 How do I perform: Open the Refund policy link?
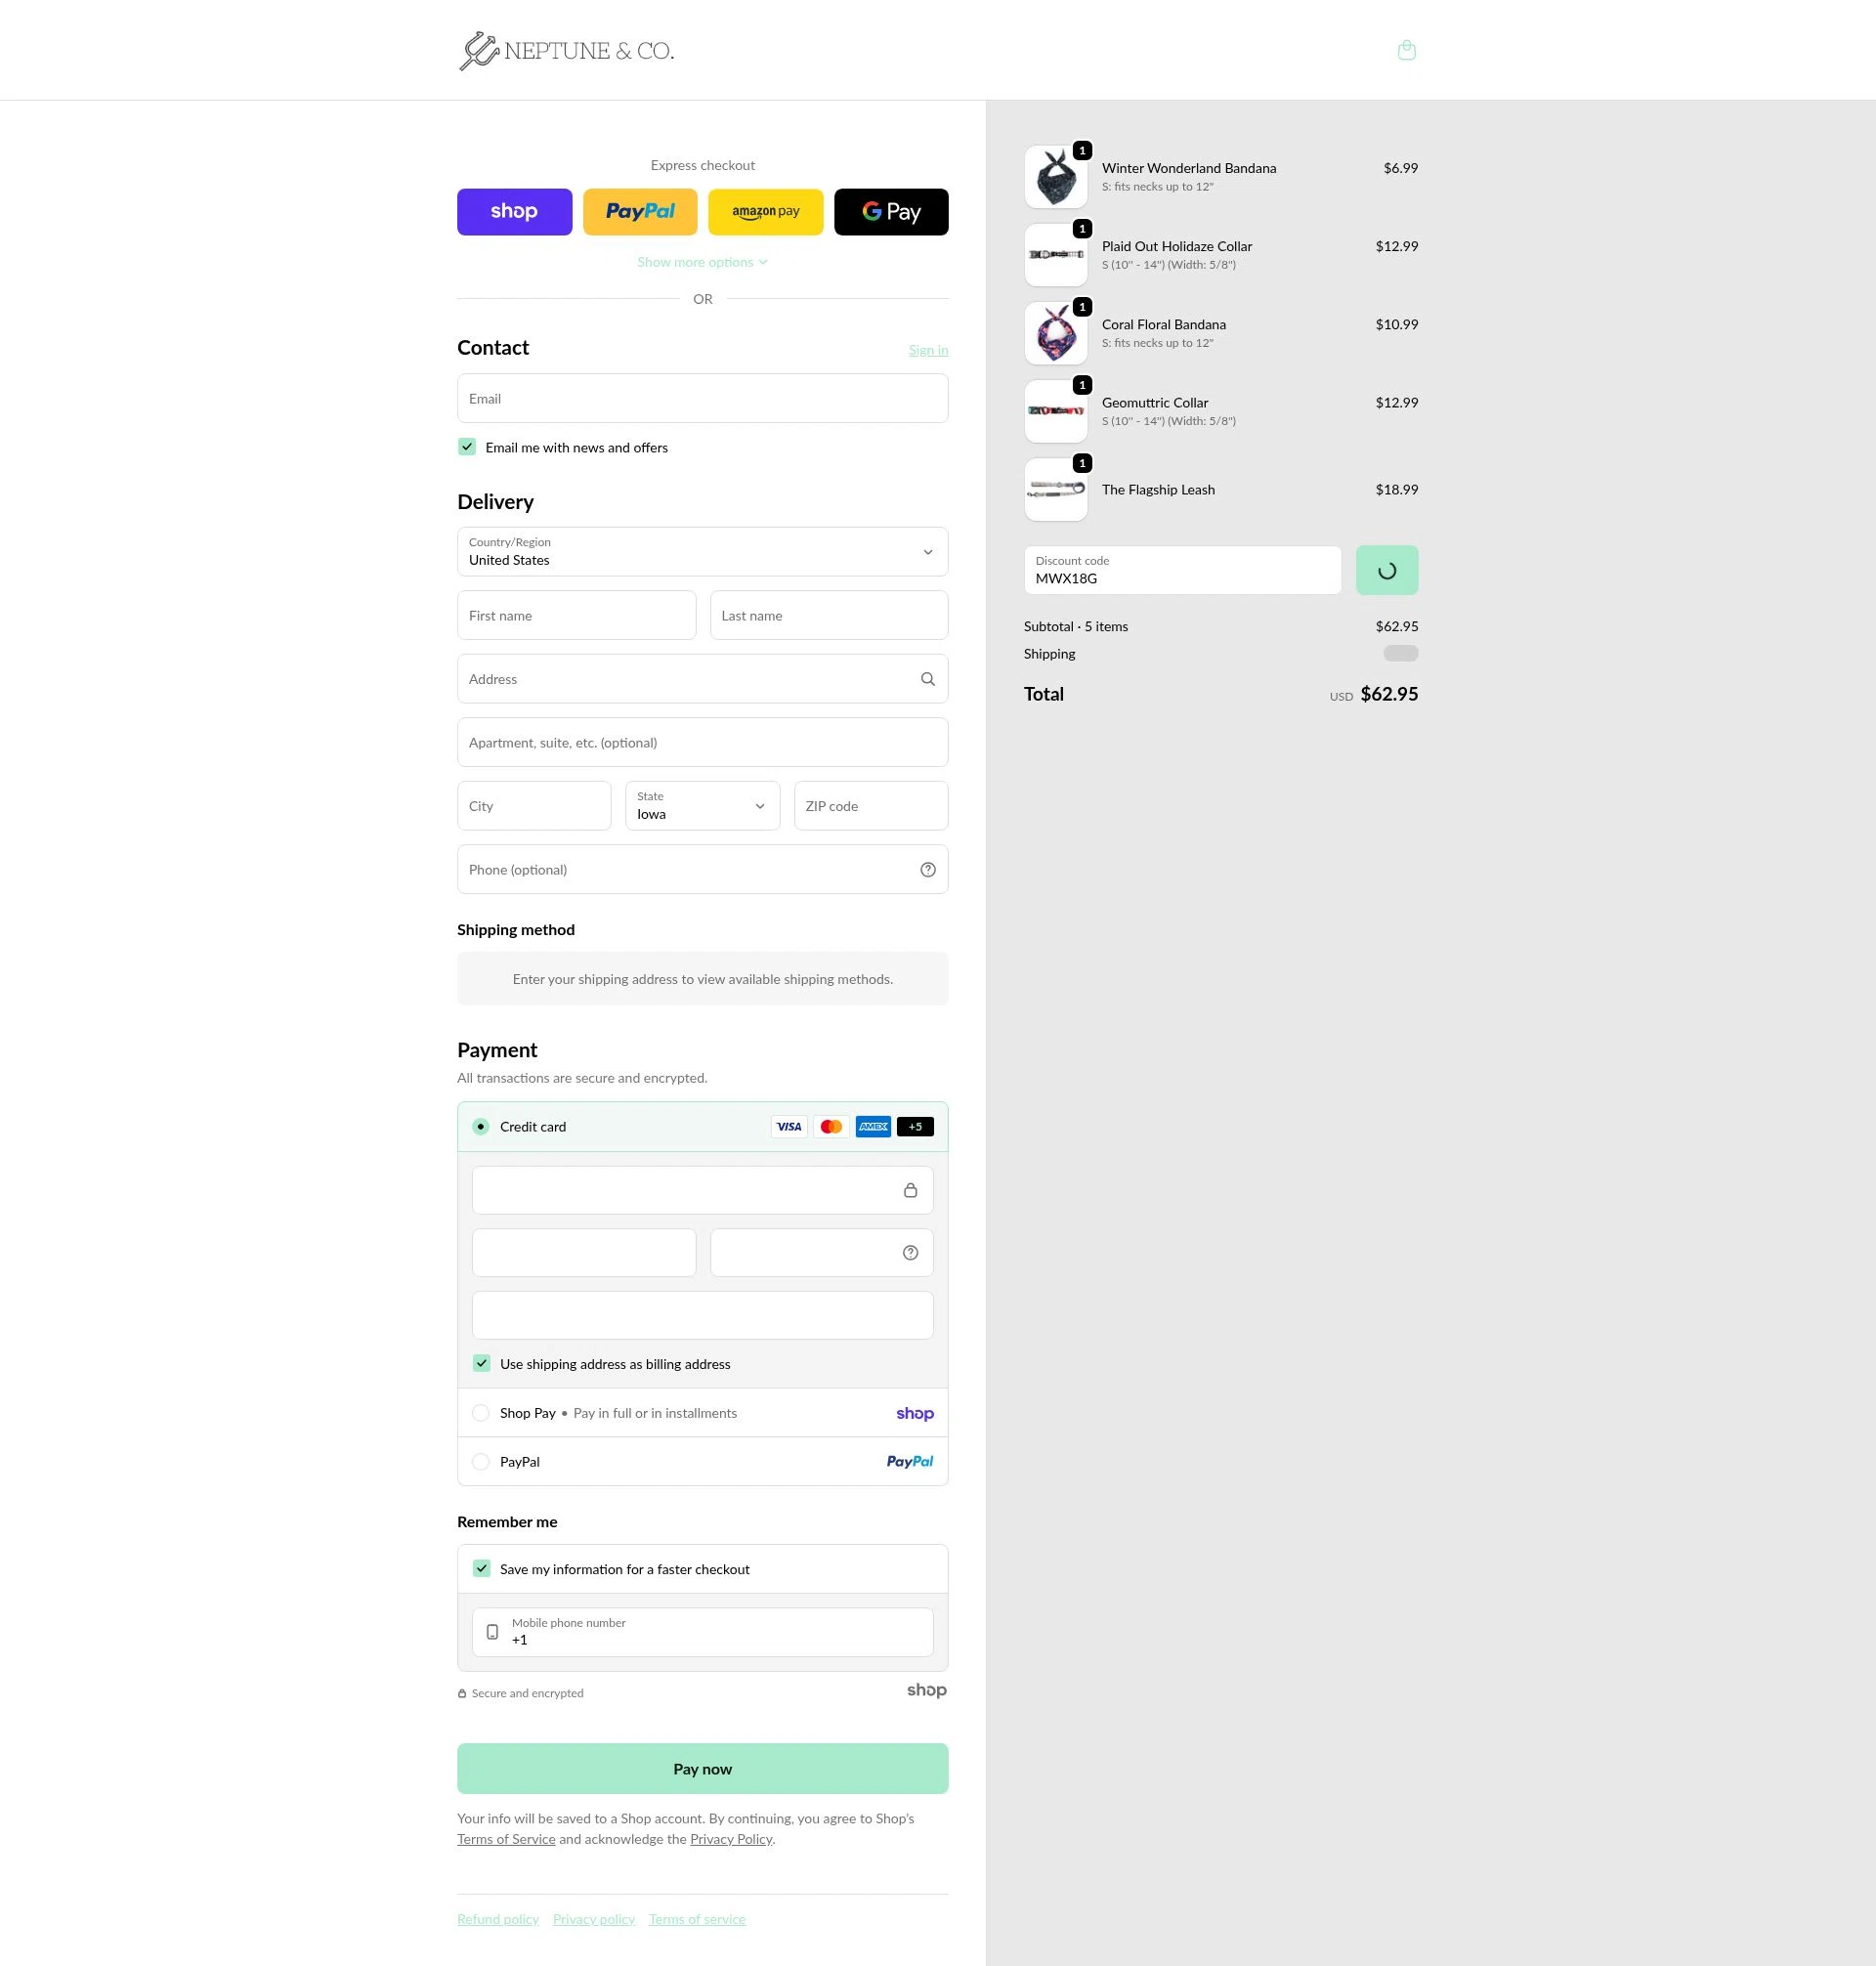point(497,1918)
